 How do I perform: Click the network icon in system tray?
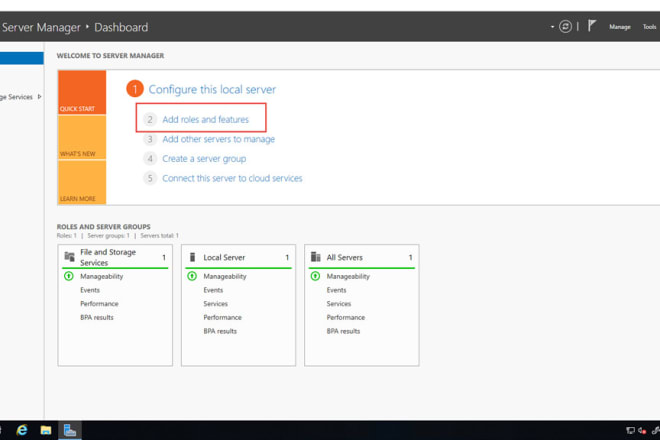pos(631,430)
